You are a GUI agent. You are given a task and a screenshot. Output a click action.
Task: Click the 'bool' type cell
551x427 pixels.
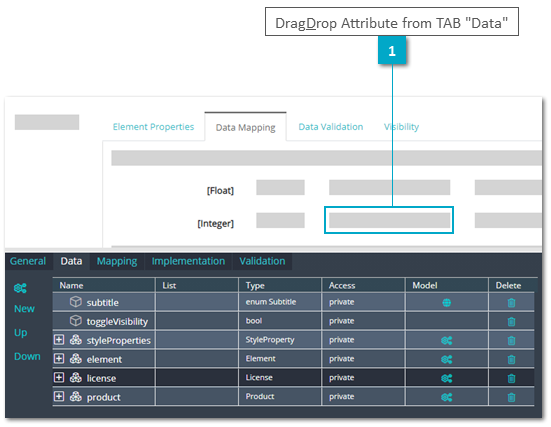coord(280,321)
